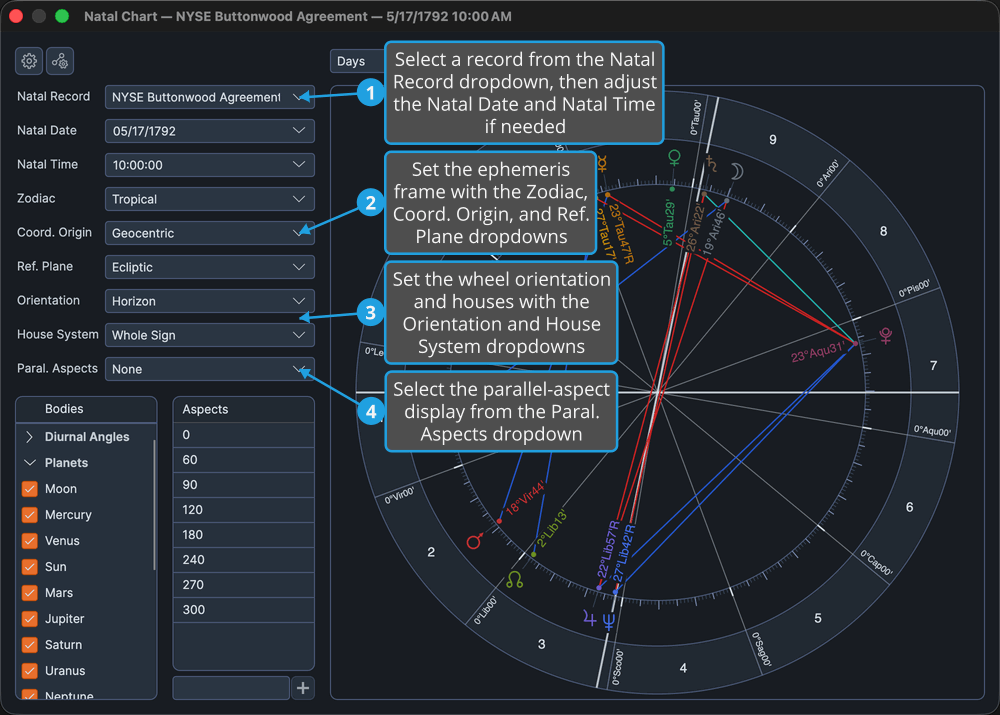1000x715 pixels.
Task: Click the Saturn glyph on the chart
Action: click(x=711, y=164)
